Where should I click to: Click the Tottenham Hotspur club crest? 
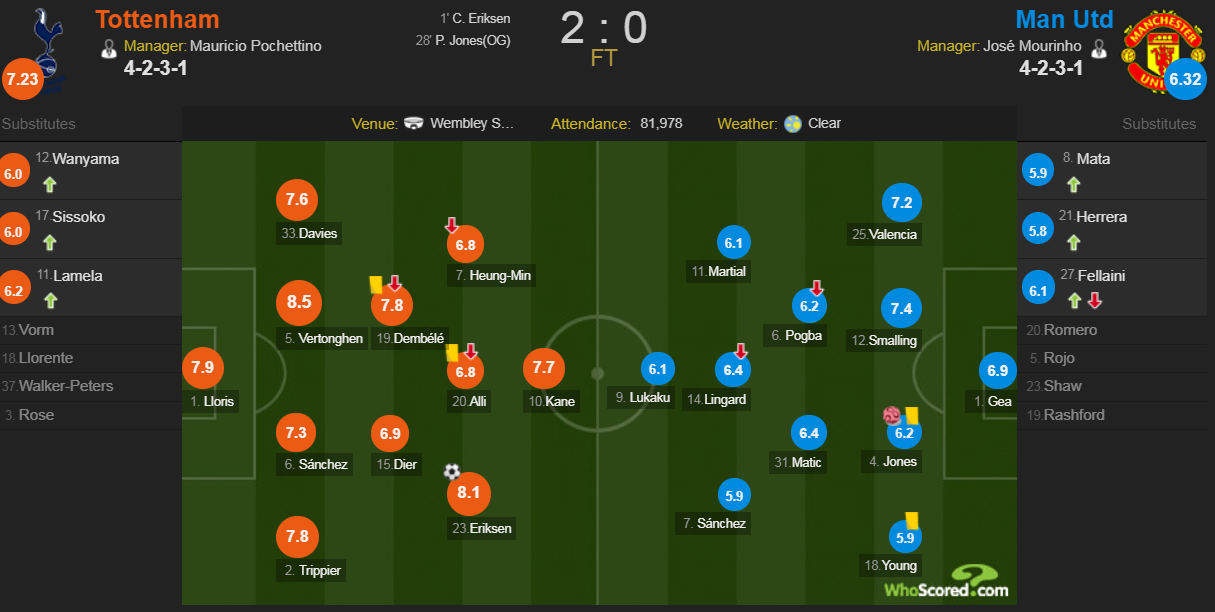click(42, 40)
